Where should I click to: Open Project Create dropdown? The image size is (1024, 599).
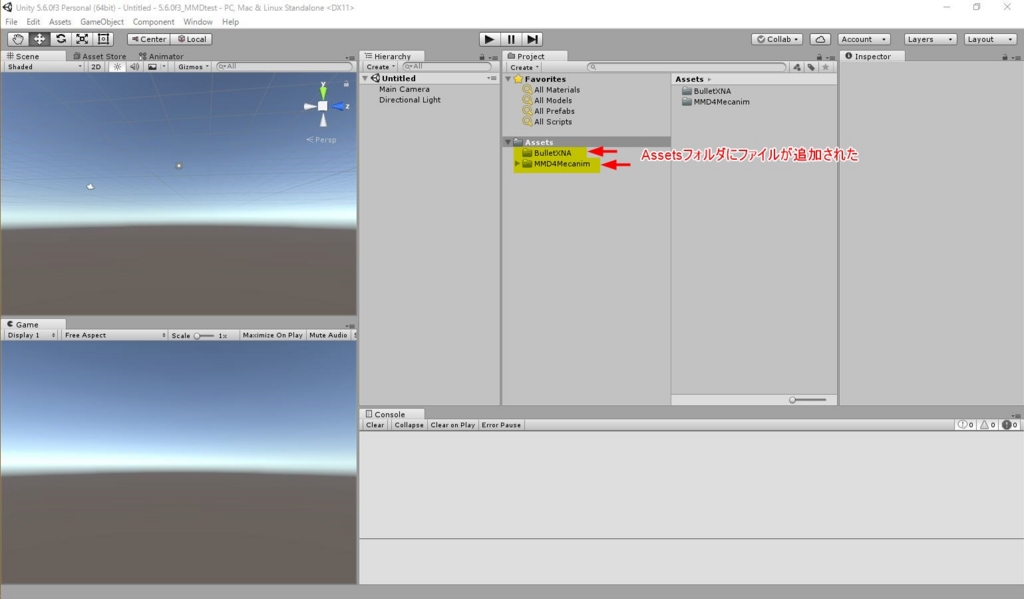click(524, 67)
